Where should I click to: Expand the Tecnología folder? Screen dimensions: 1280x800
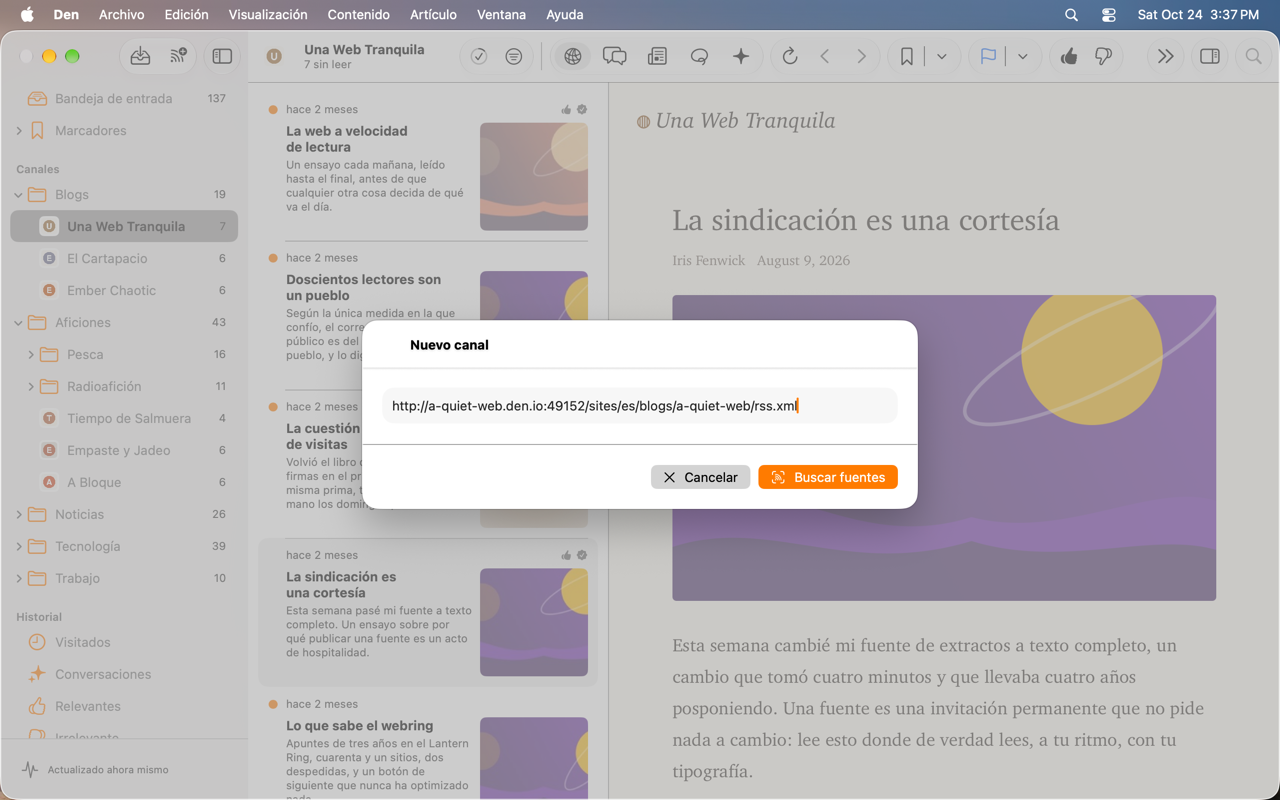coord(19,547)
